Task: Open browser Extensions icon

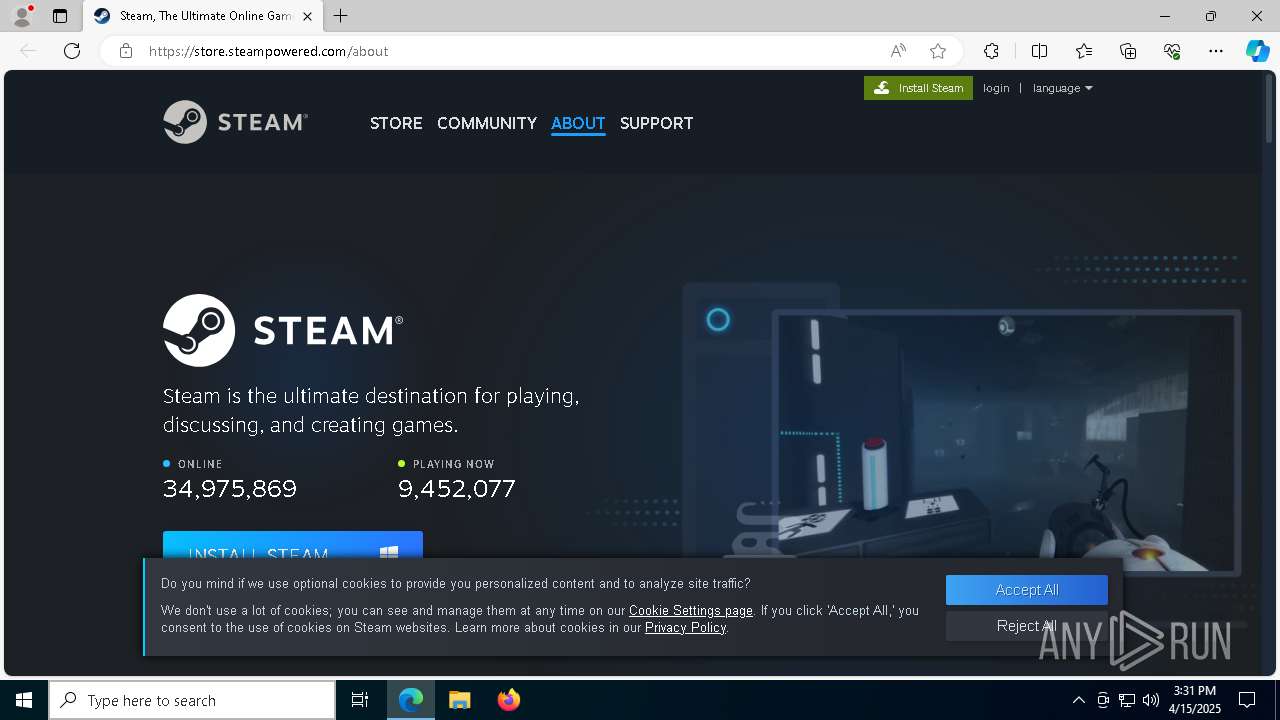Action: (991, 51)
